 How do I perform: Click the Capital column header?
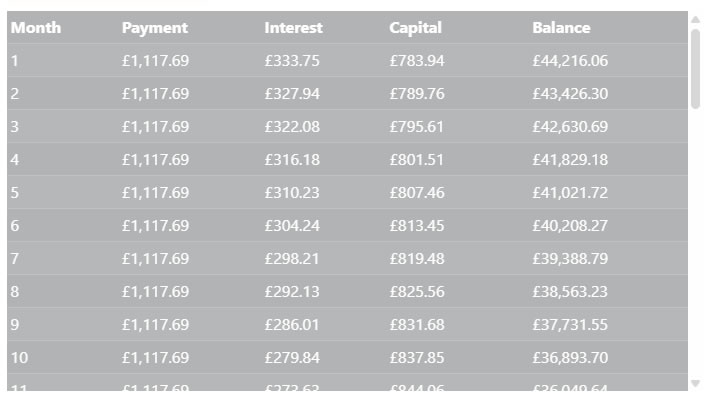click(415, 28)
